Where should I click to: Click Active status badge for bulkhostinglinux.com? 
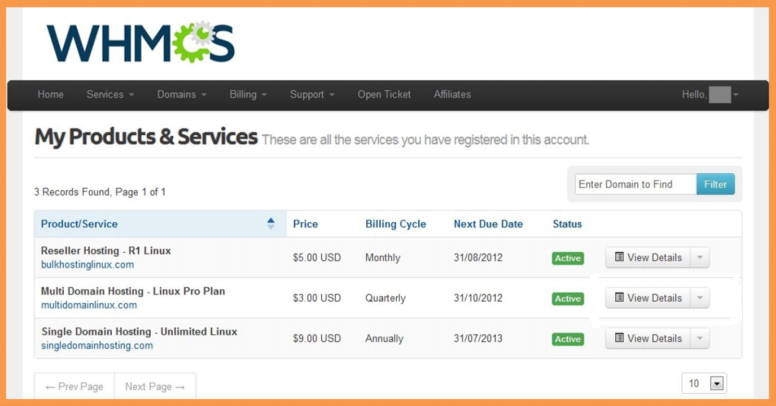coord(568,258)
